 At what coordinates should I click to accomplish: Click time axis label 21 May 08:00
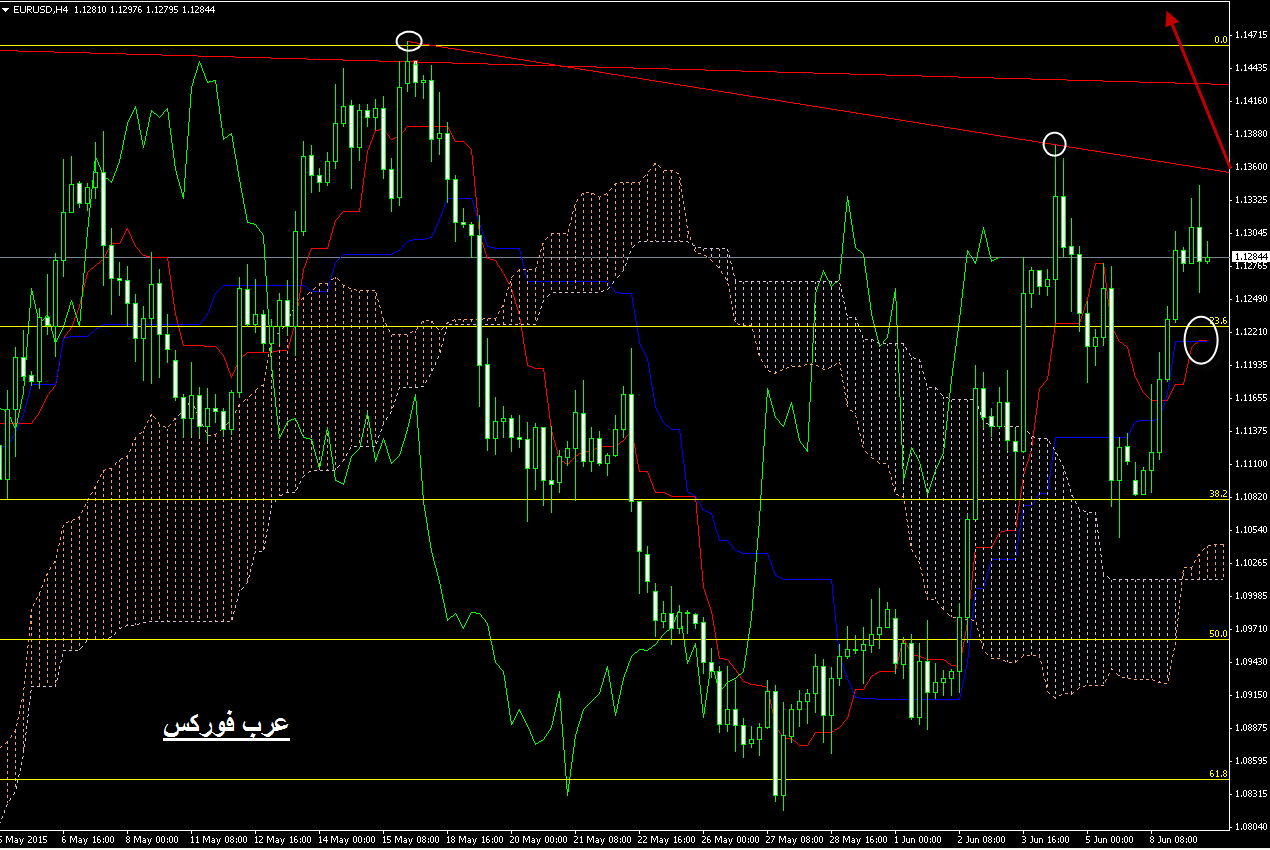click(602, 840)
